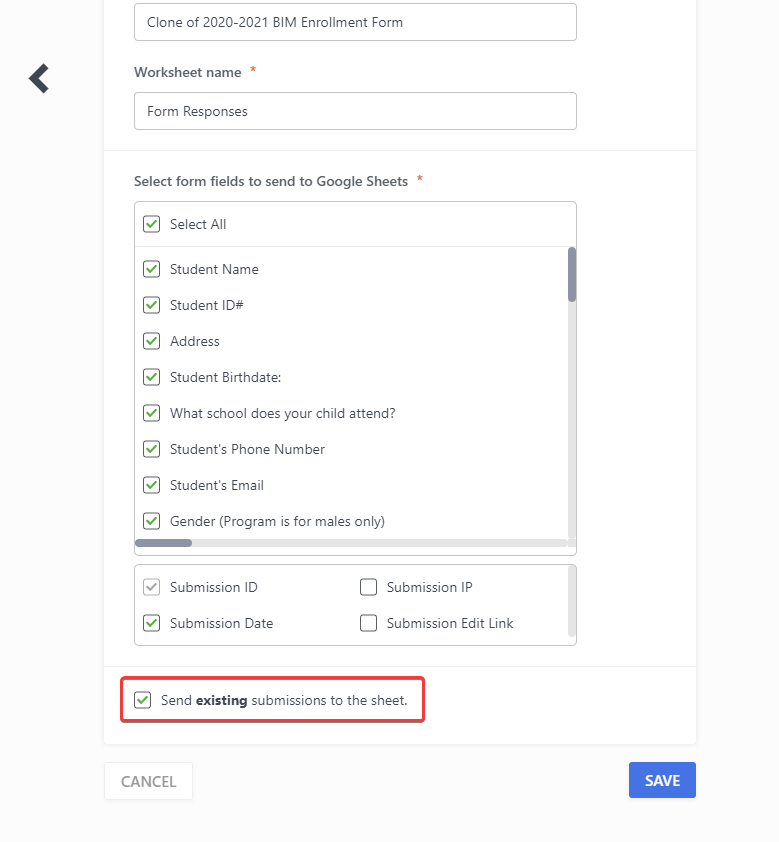This screenshot has width=779, height=842.
Task: Click the Cancel button
Action: [x=148, y=781]
